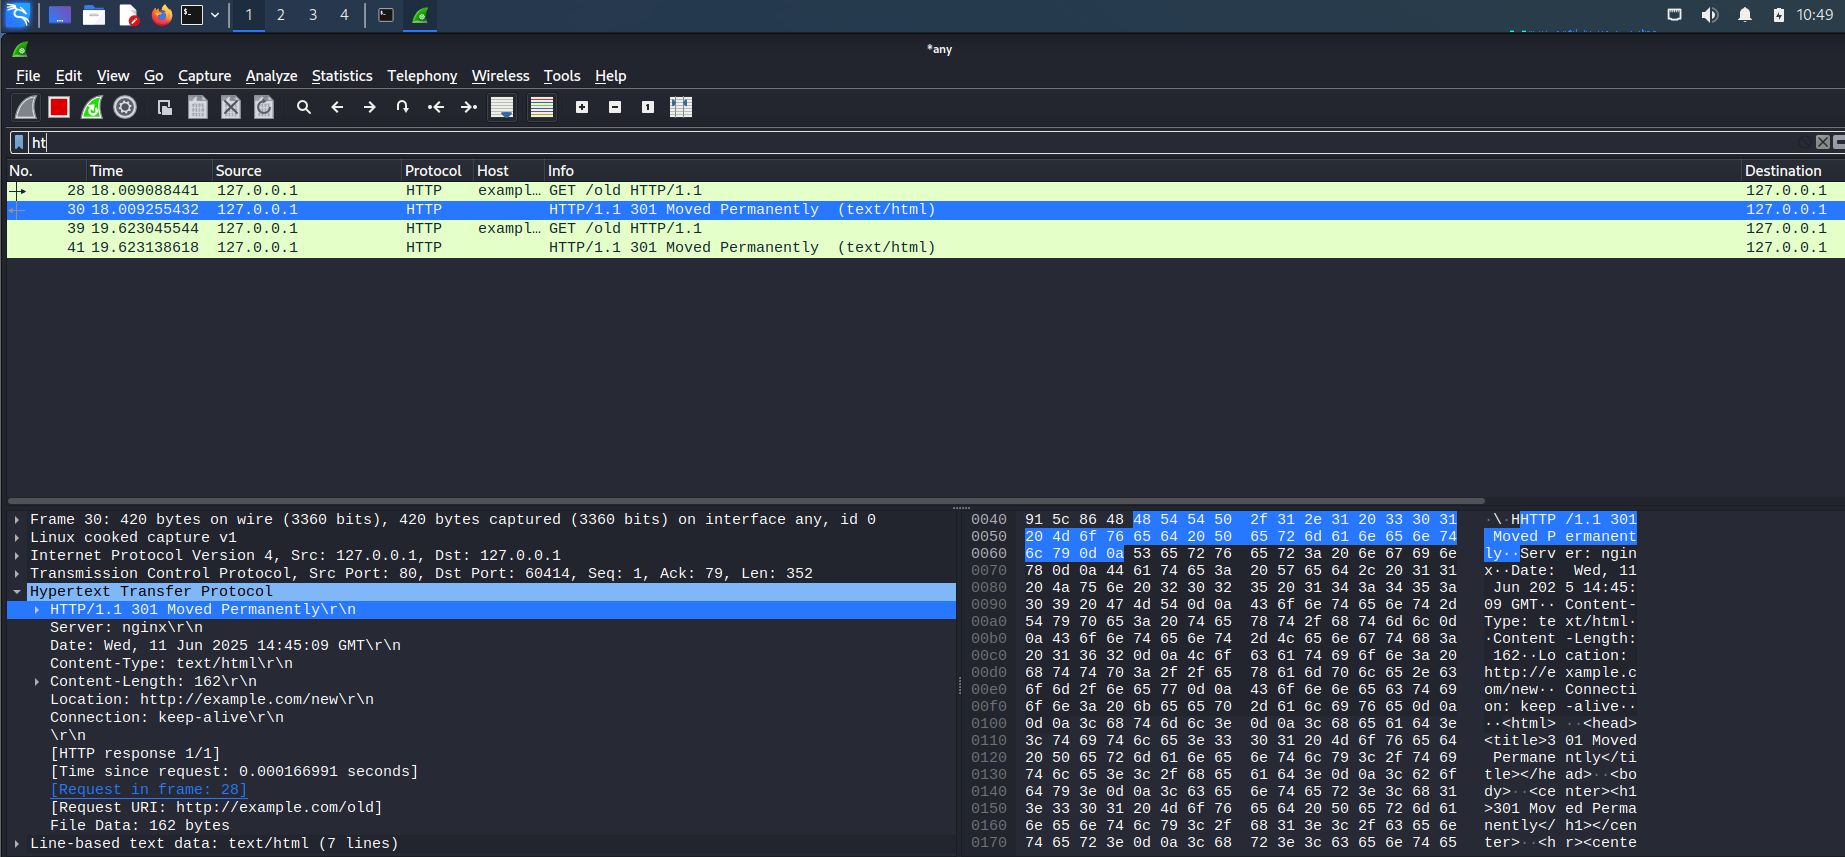Screen dimensions: 1845x857
Task: Open notifications bell in system tray
Action: tap(1745, 15)
